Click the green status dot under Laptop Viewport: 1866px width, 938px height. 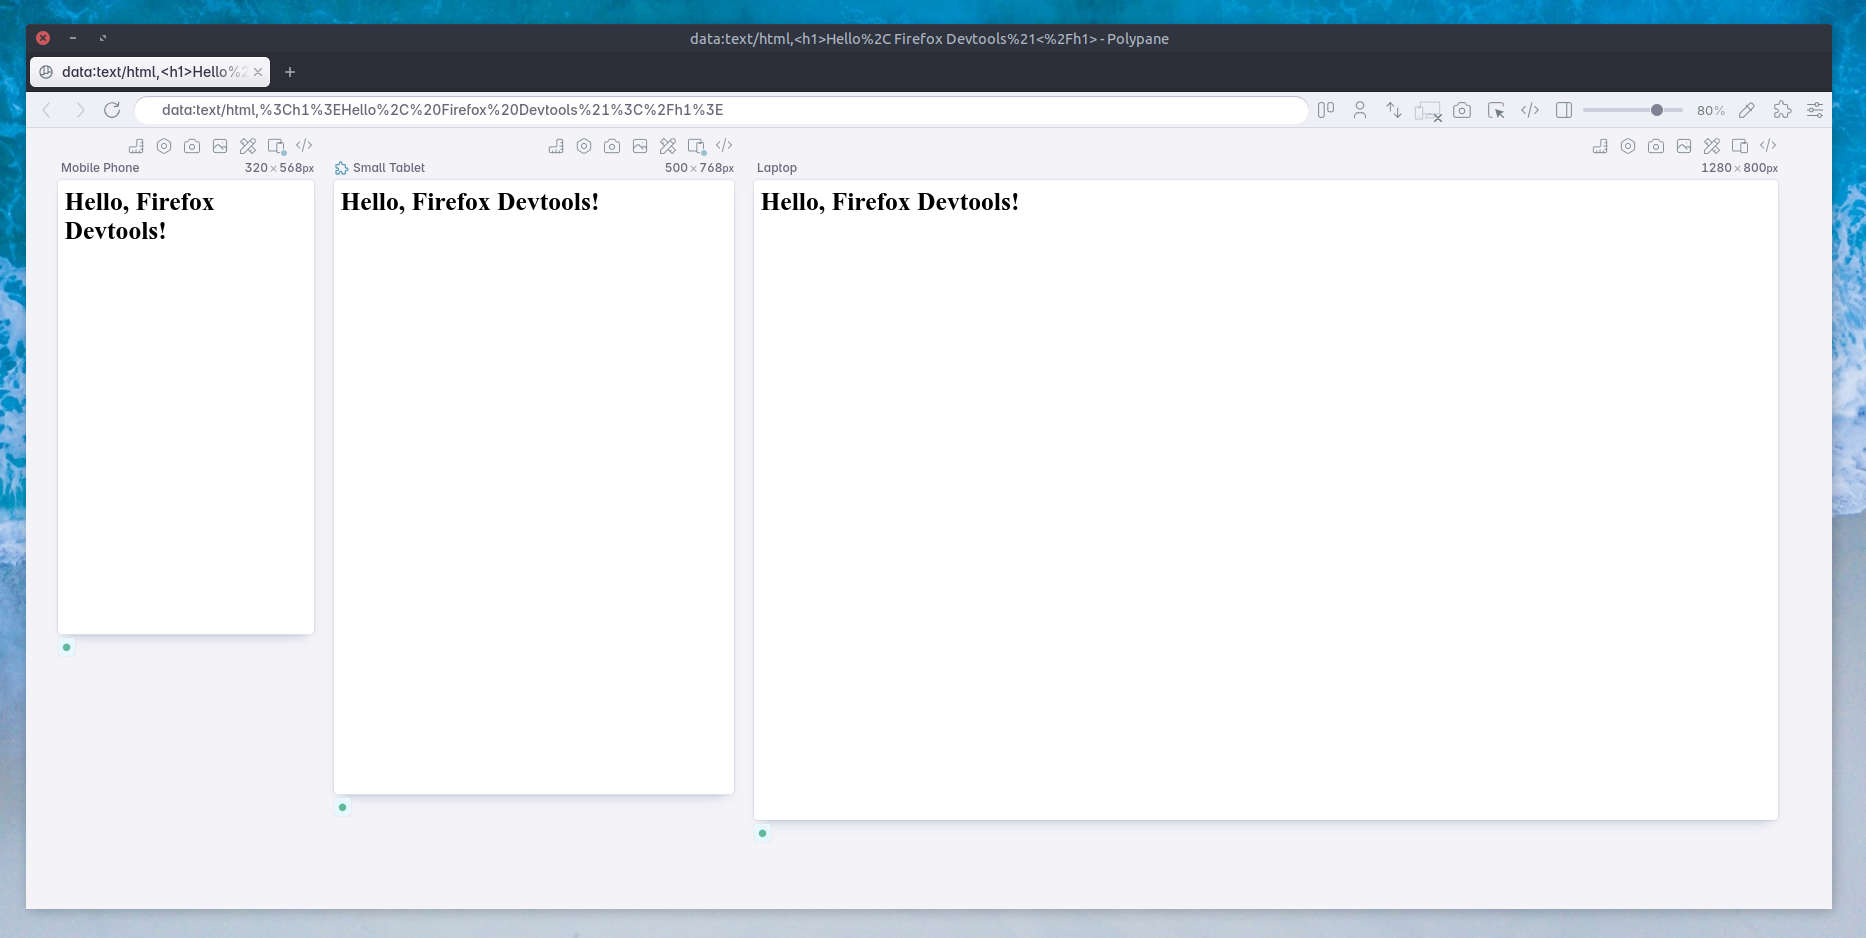tap(763, 833)
